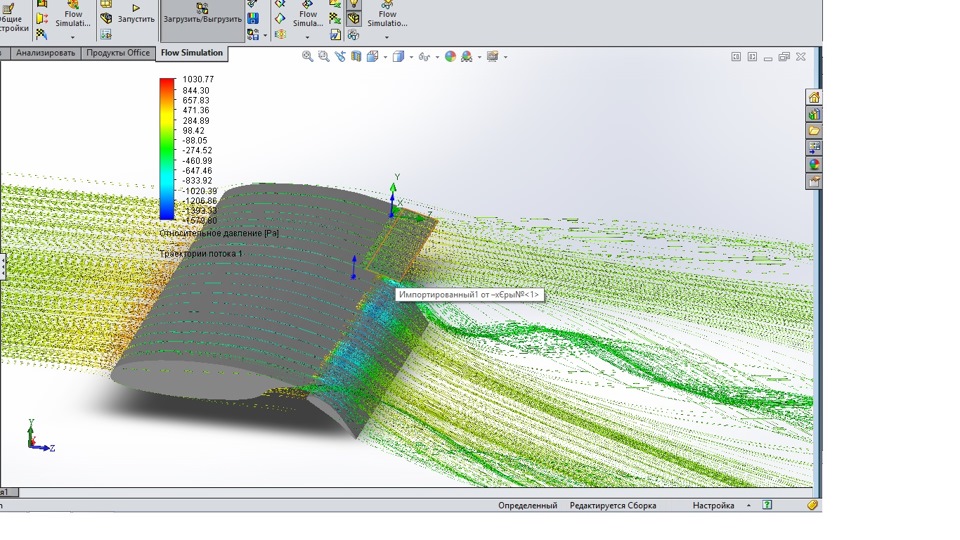Expand the Hide/Show Items glasses dropdown
Image resolution: width=960 pixels, height=540 pixels.
click(x=438, y=58)
